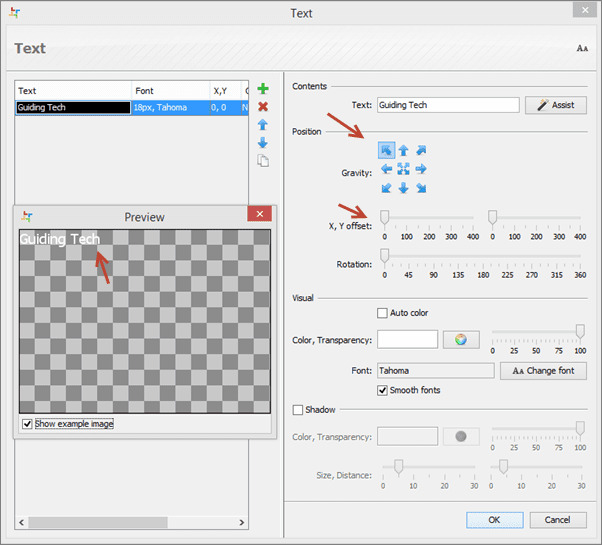Click the Text contents input field
The height and width of the screenshot is (545, 602).
[x=448, y=105]
